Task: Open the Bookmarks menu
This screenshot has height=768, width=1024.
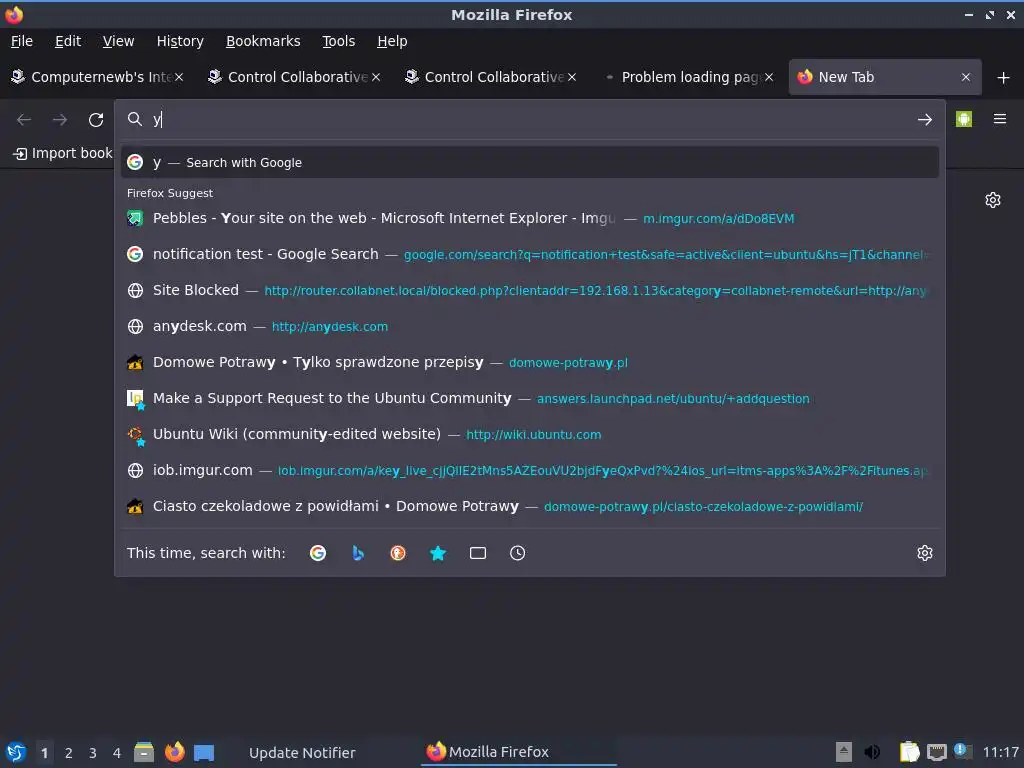Action: pyautogui.click(x=263, y=41)
